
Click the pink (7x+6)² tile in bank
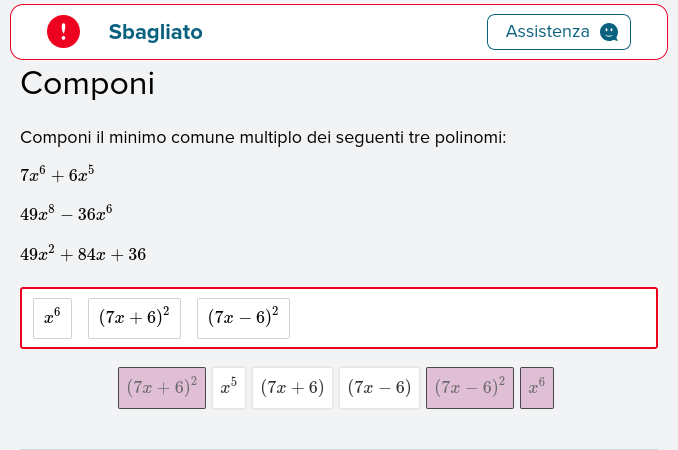(162, 388)
